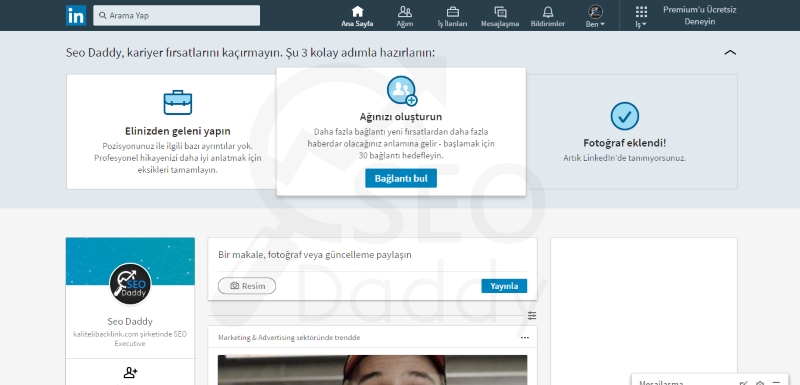Image resolution: width=800 pixels, height=385 pixels.
Task: Open Elinizden geleni yapın card title
Action: point(178,131)
